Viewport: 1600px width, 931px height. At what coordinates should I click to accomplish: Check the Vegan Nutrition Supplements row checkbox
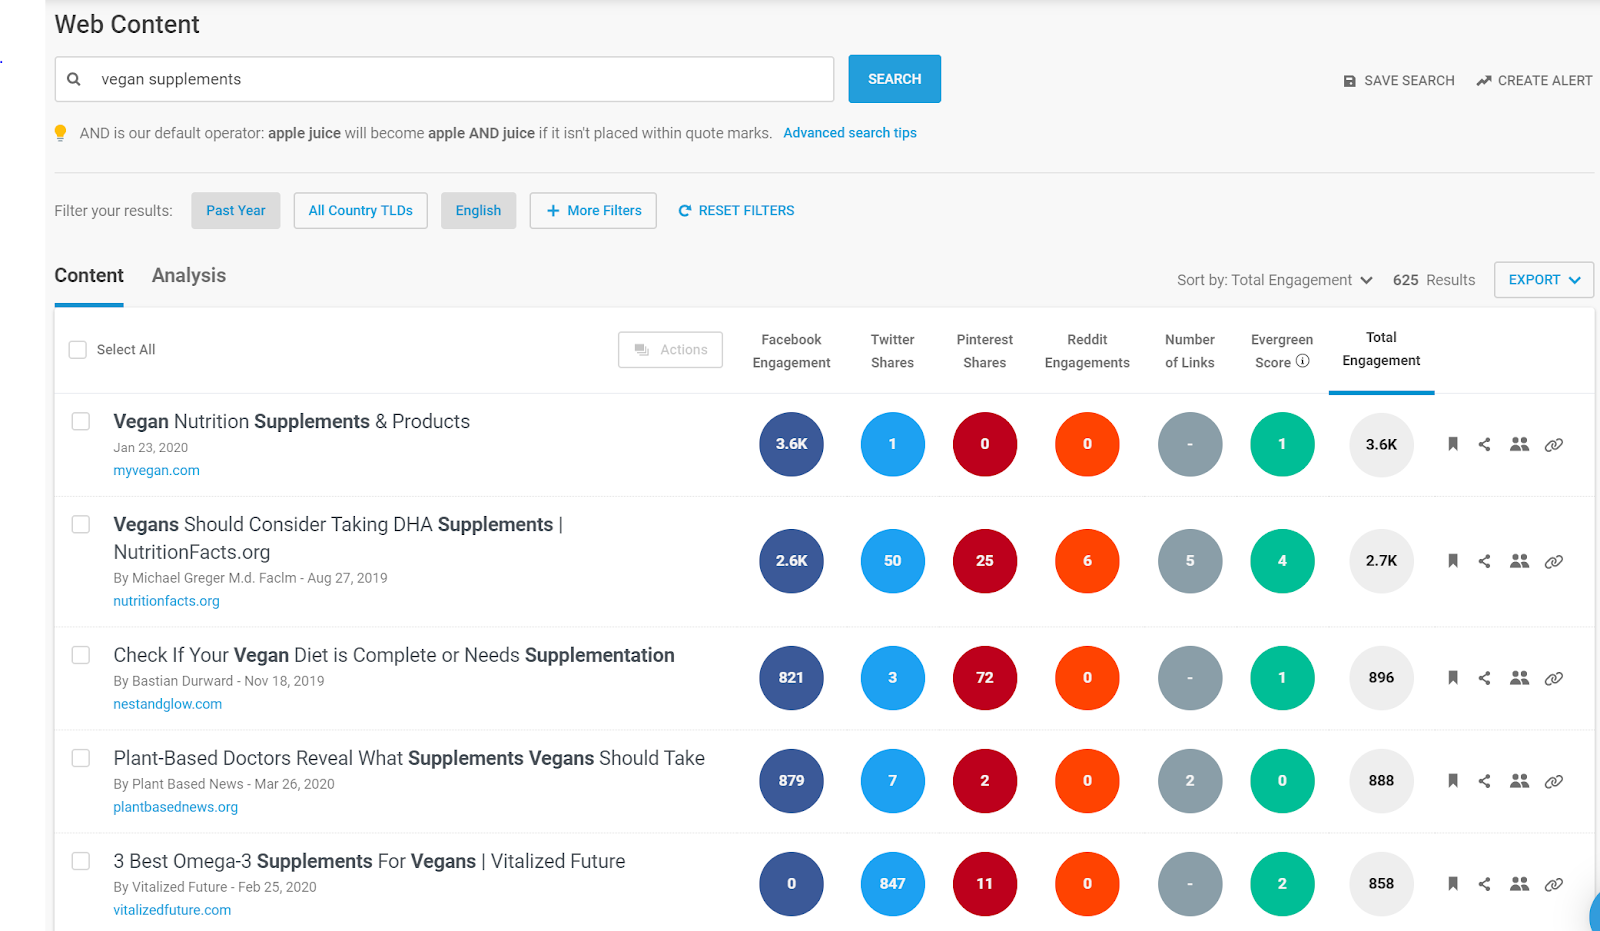[x=81, y=421]
